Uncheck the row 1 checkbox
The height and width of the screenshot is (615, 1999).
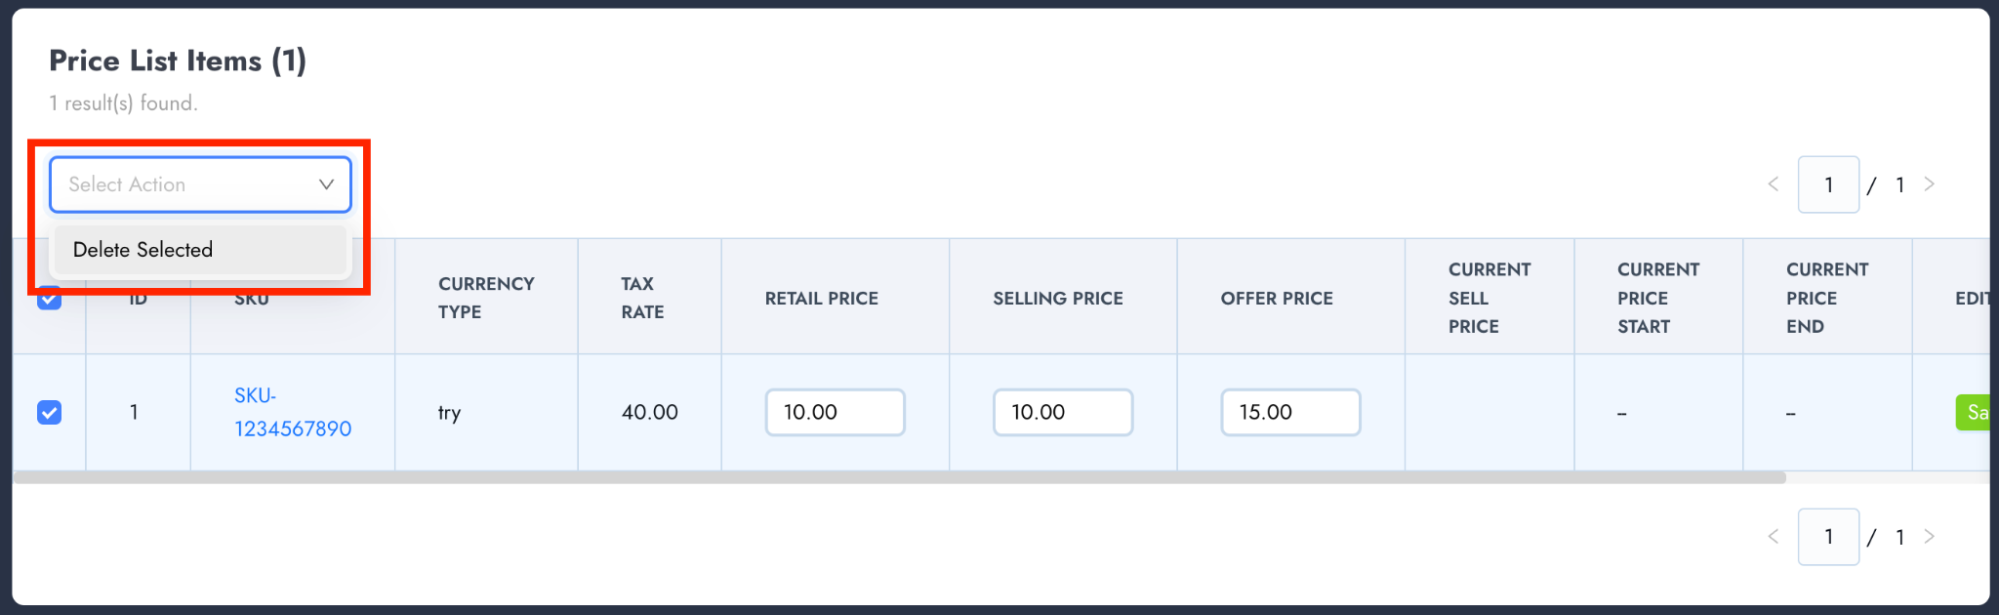(x=49, y=412)
